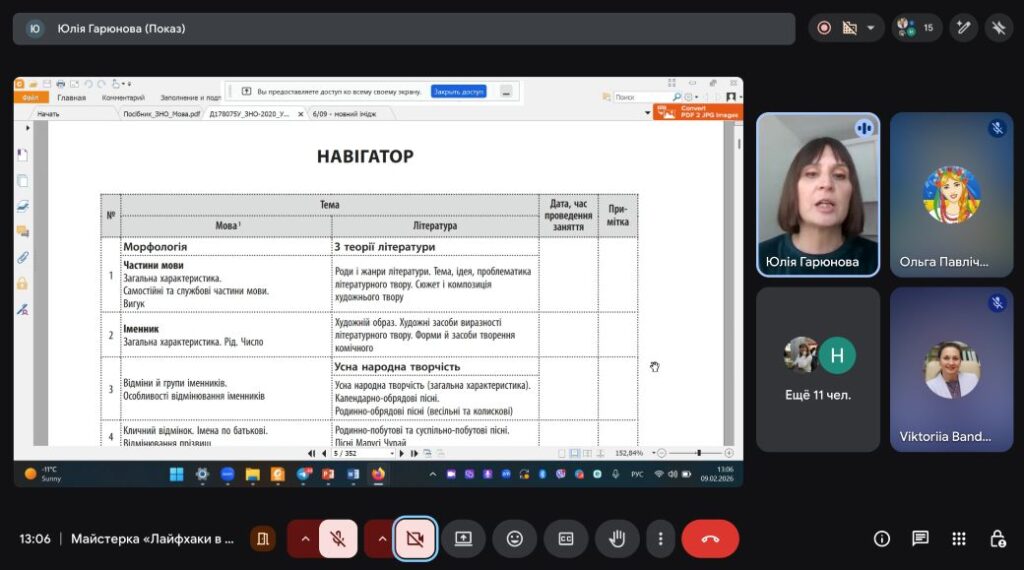Open the layout dropdown arrow near recording icon

click(x=871, y=28)
